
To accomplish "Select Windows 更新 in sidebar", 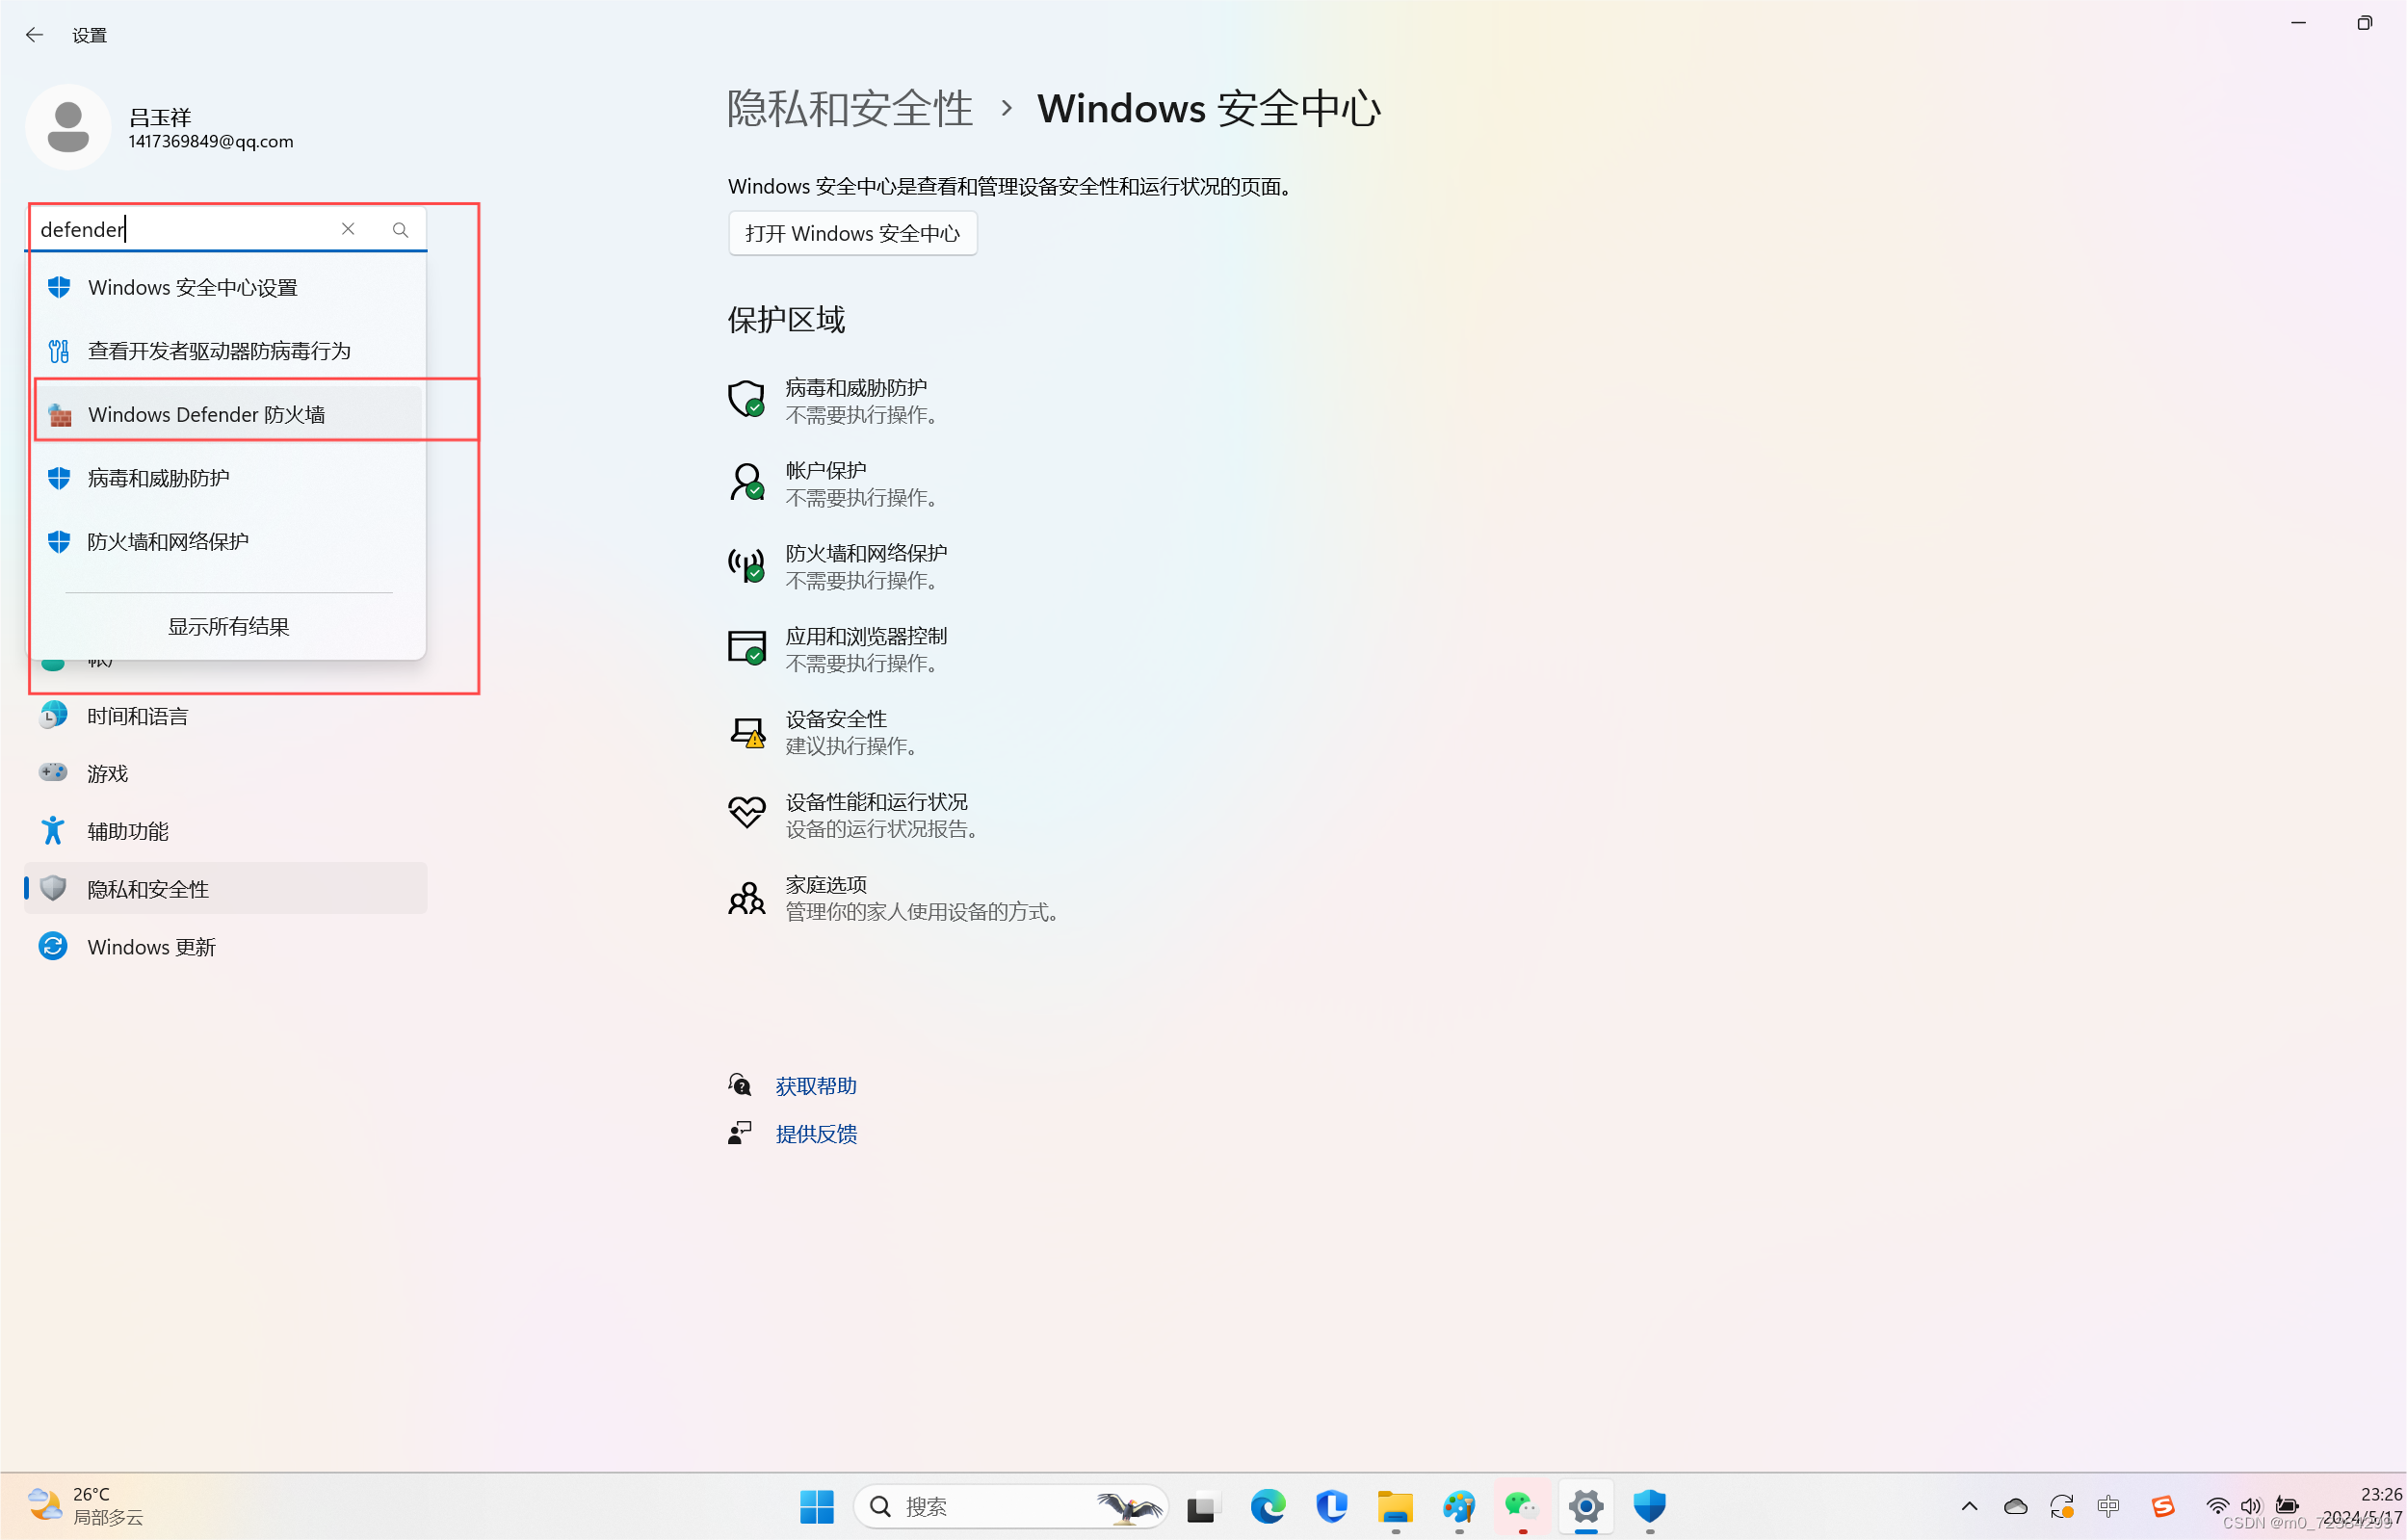I will coord(151,947).
